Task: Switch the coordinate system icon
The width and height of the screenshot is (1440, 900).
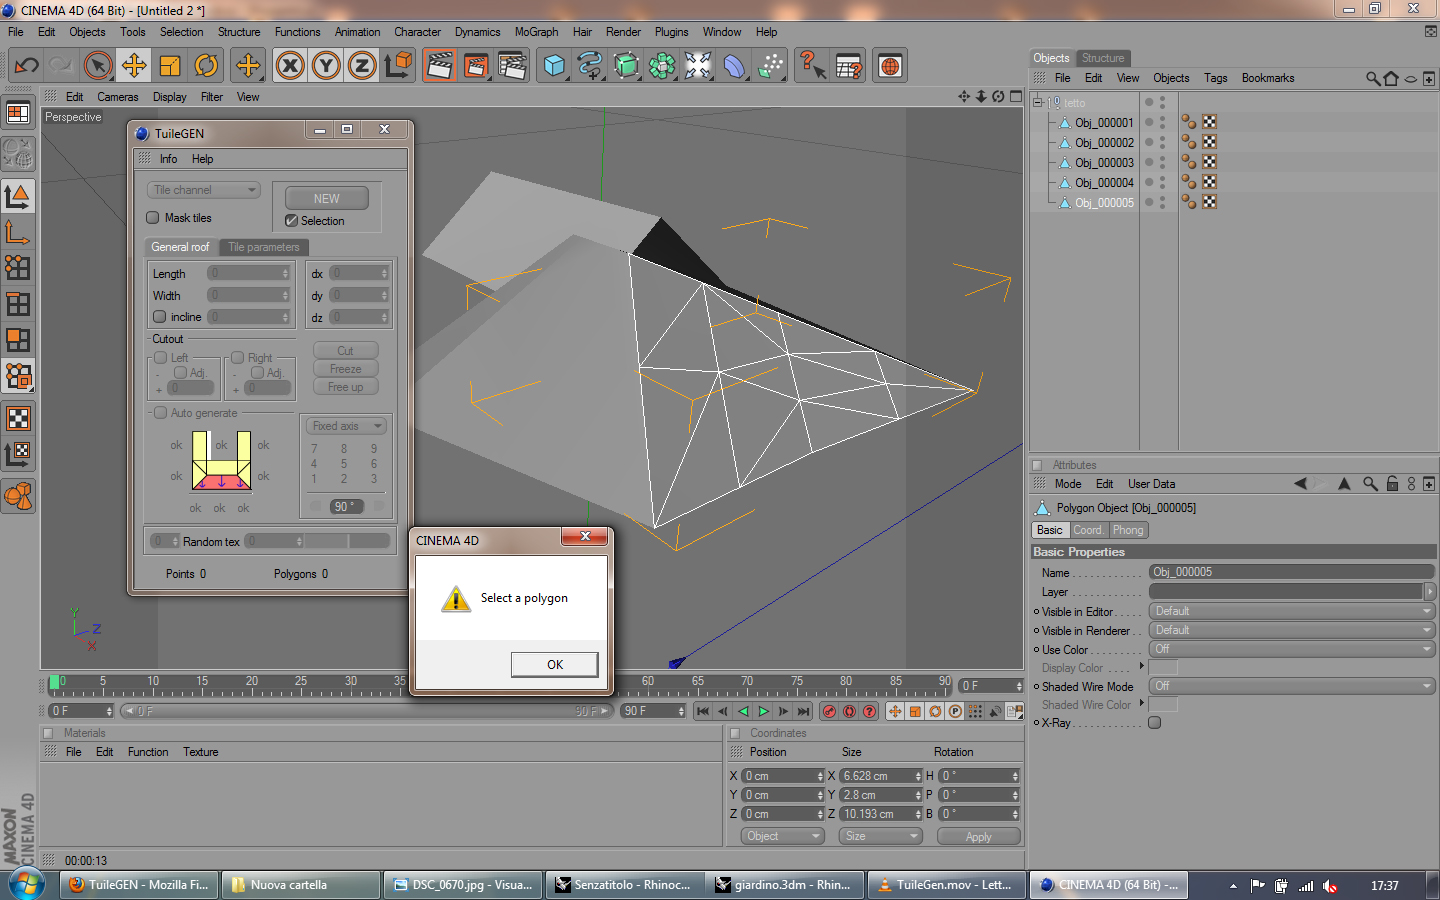Action: tap(398, 66)
